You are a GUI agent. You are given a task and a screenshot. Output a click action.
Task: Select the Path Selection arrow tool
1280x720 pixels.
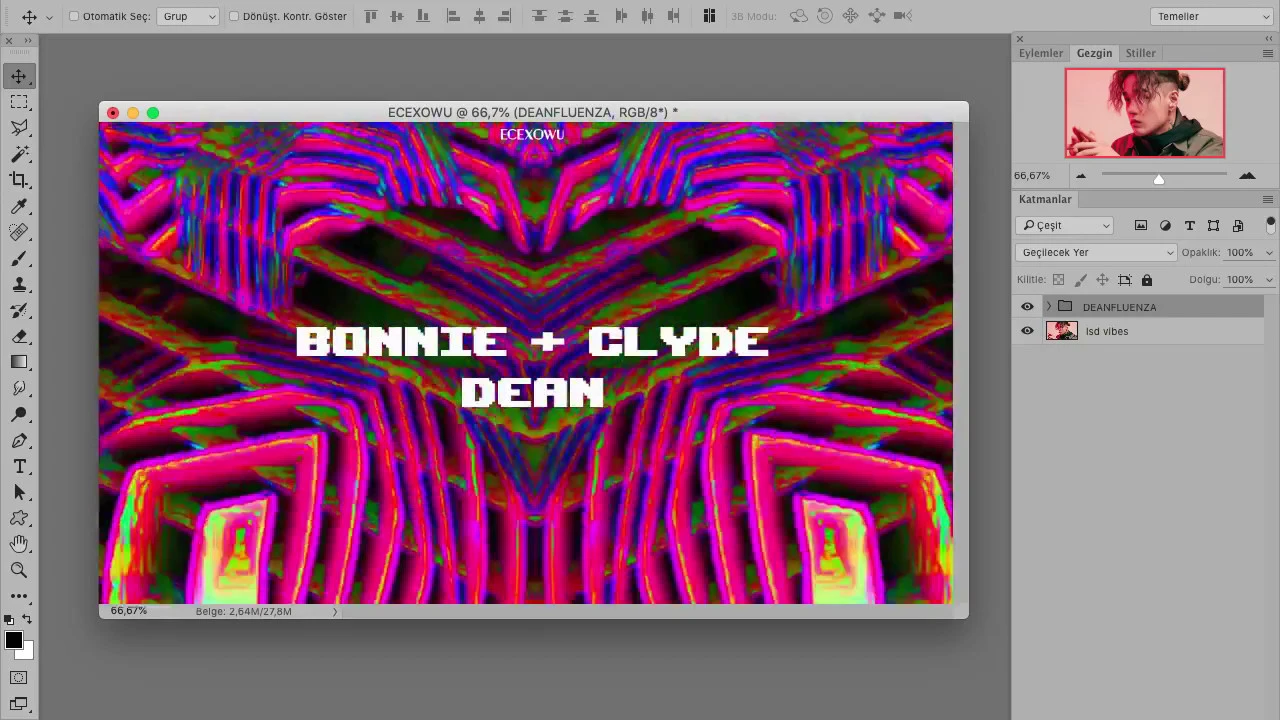[x=19, y=492]
